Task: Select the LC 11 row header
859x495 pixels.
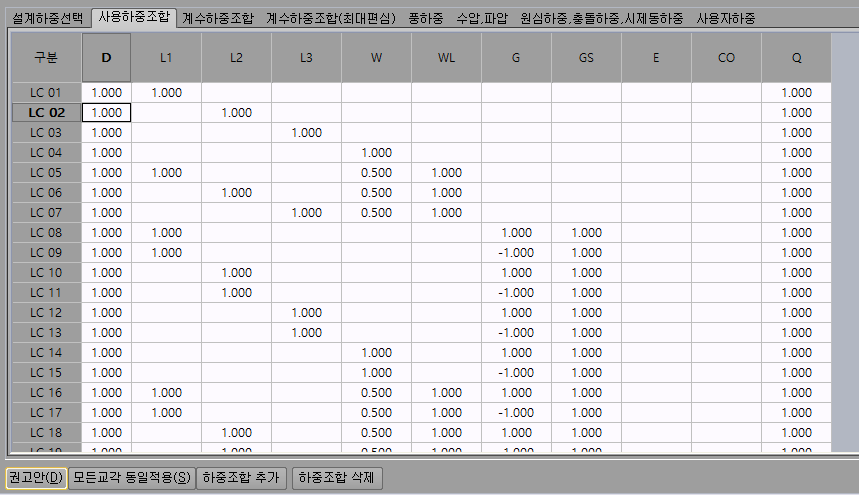Action: pyautogui.click(x=47, y=292)
